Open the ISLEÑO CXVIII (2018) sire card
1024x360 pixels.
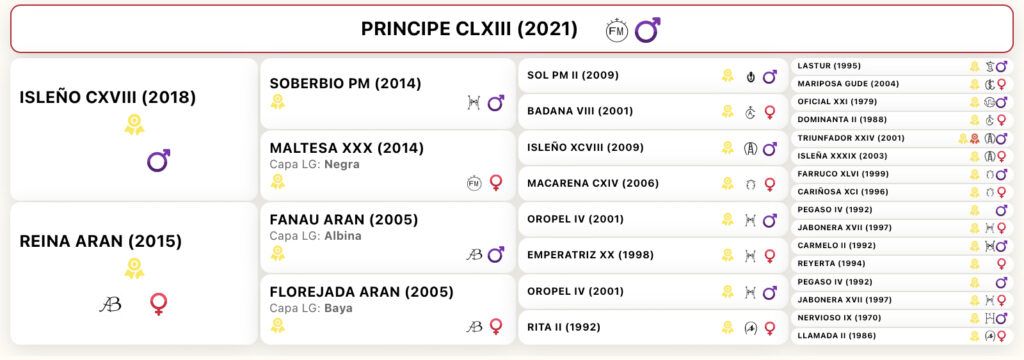pyautogui.click(x=135, y=129)
